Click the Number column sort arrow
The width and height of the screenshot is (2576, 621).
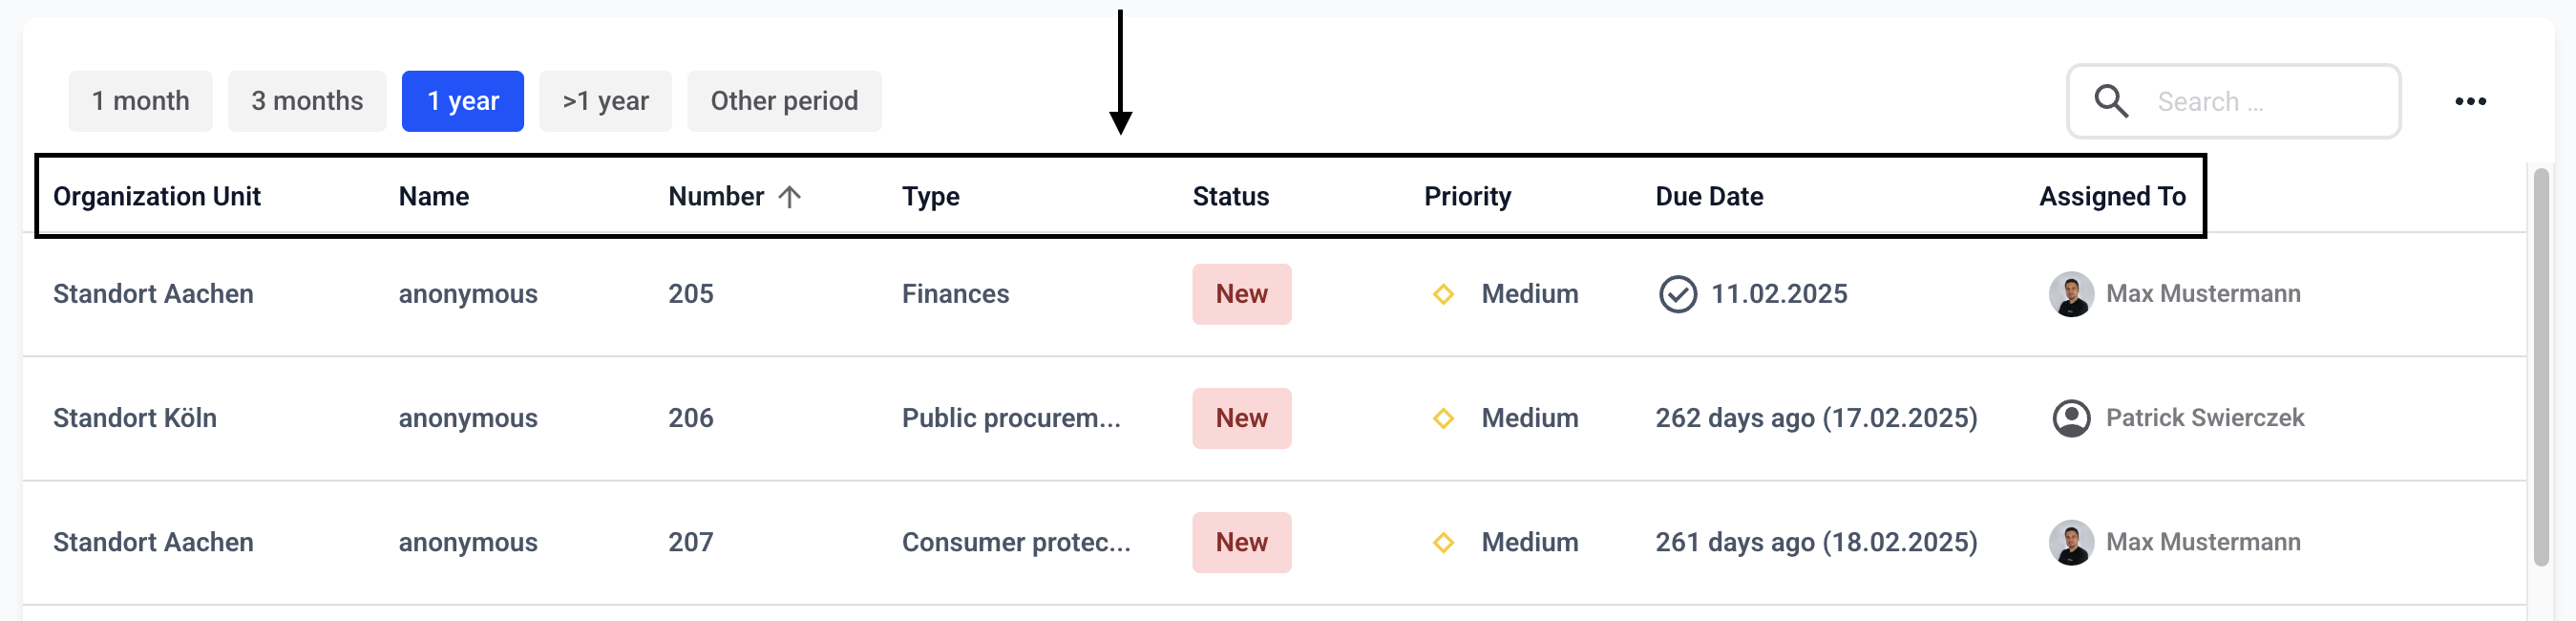790,197
